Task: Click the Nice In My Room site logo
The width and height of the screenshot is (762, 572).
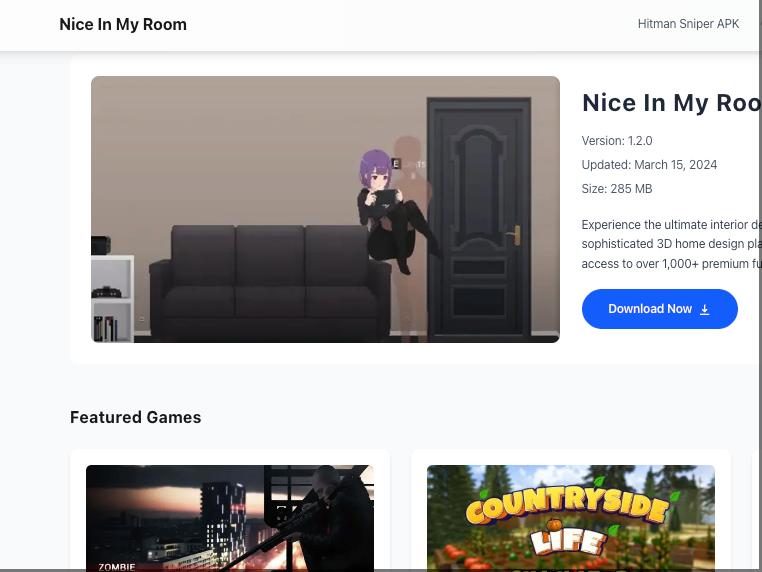Action: click(x=123, y=24)
